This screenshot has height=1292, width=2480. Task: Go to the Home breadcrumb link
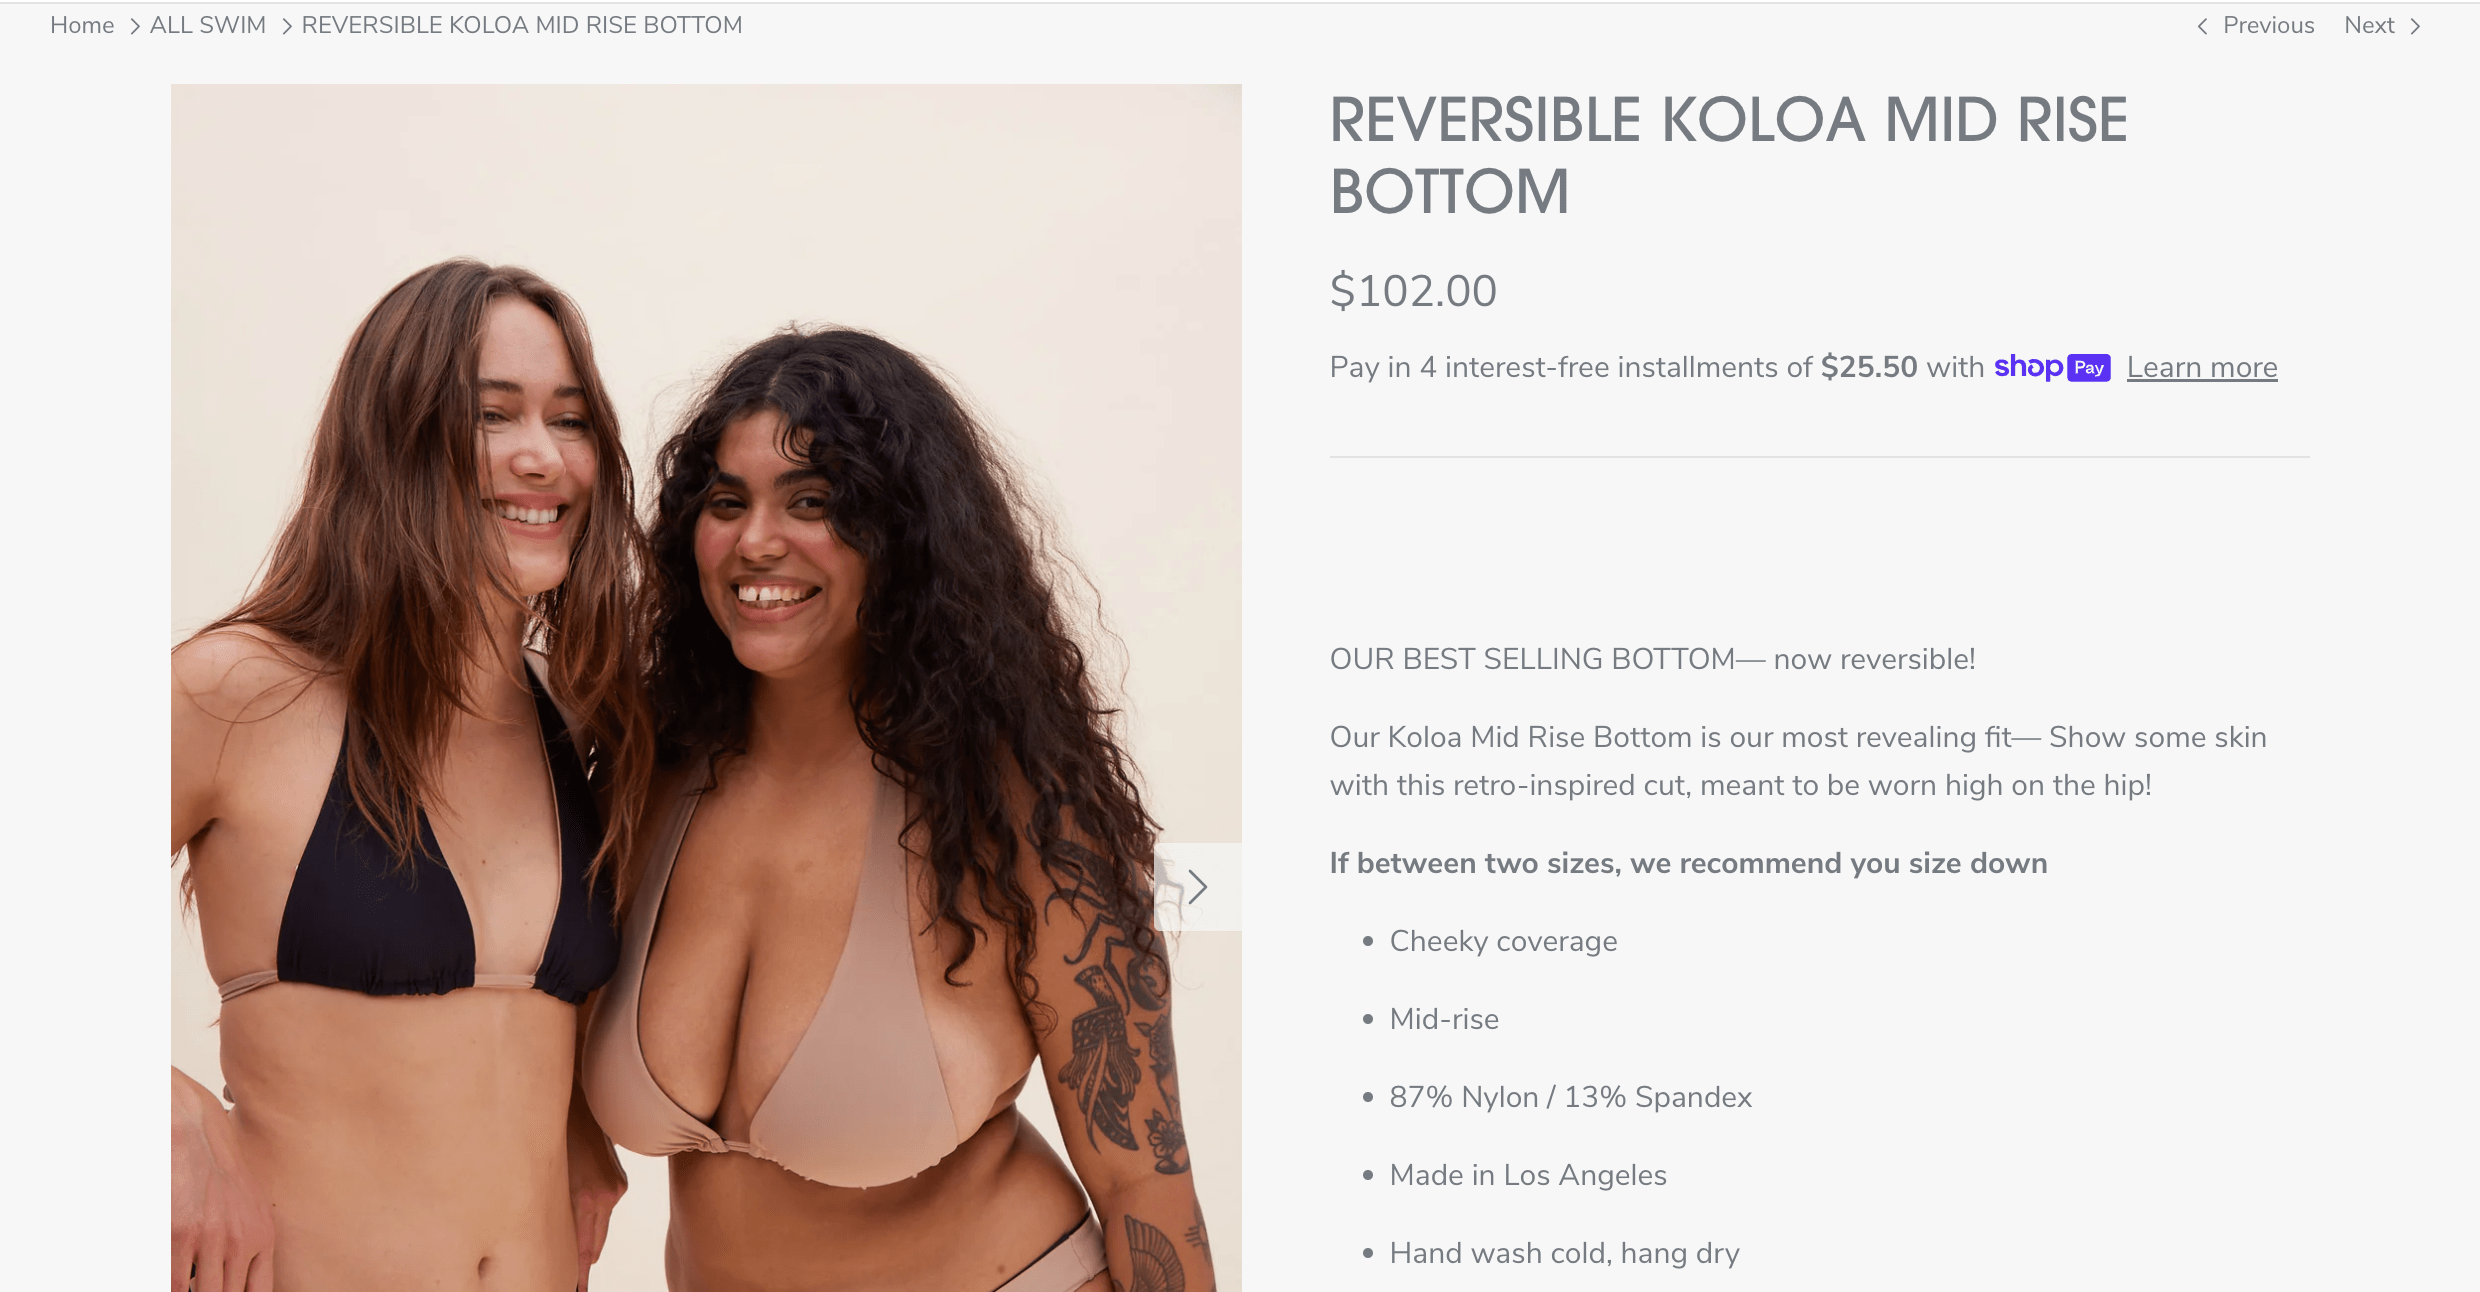82,25
